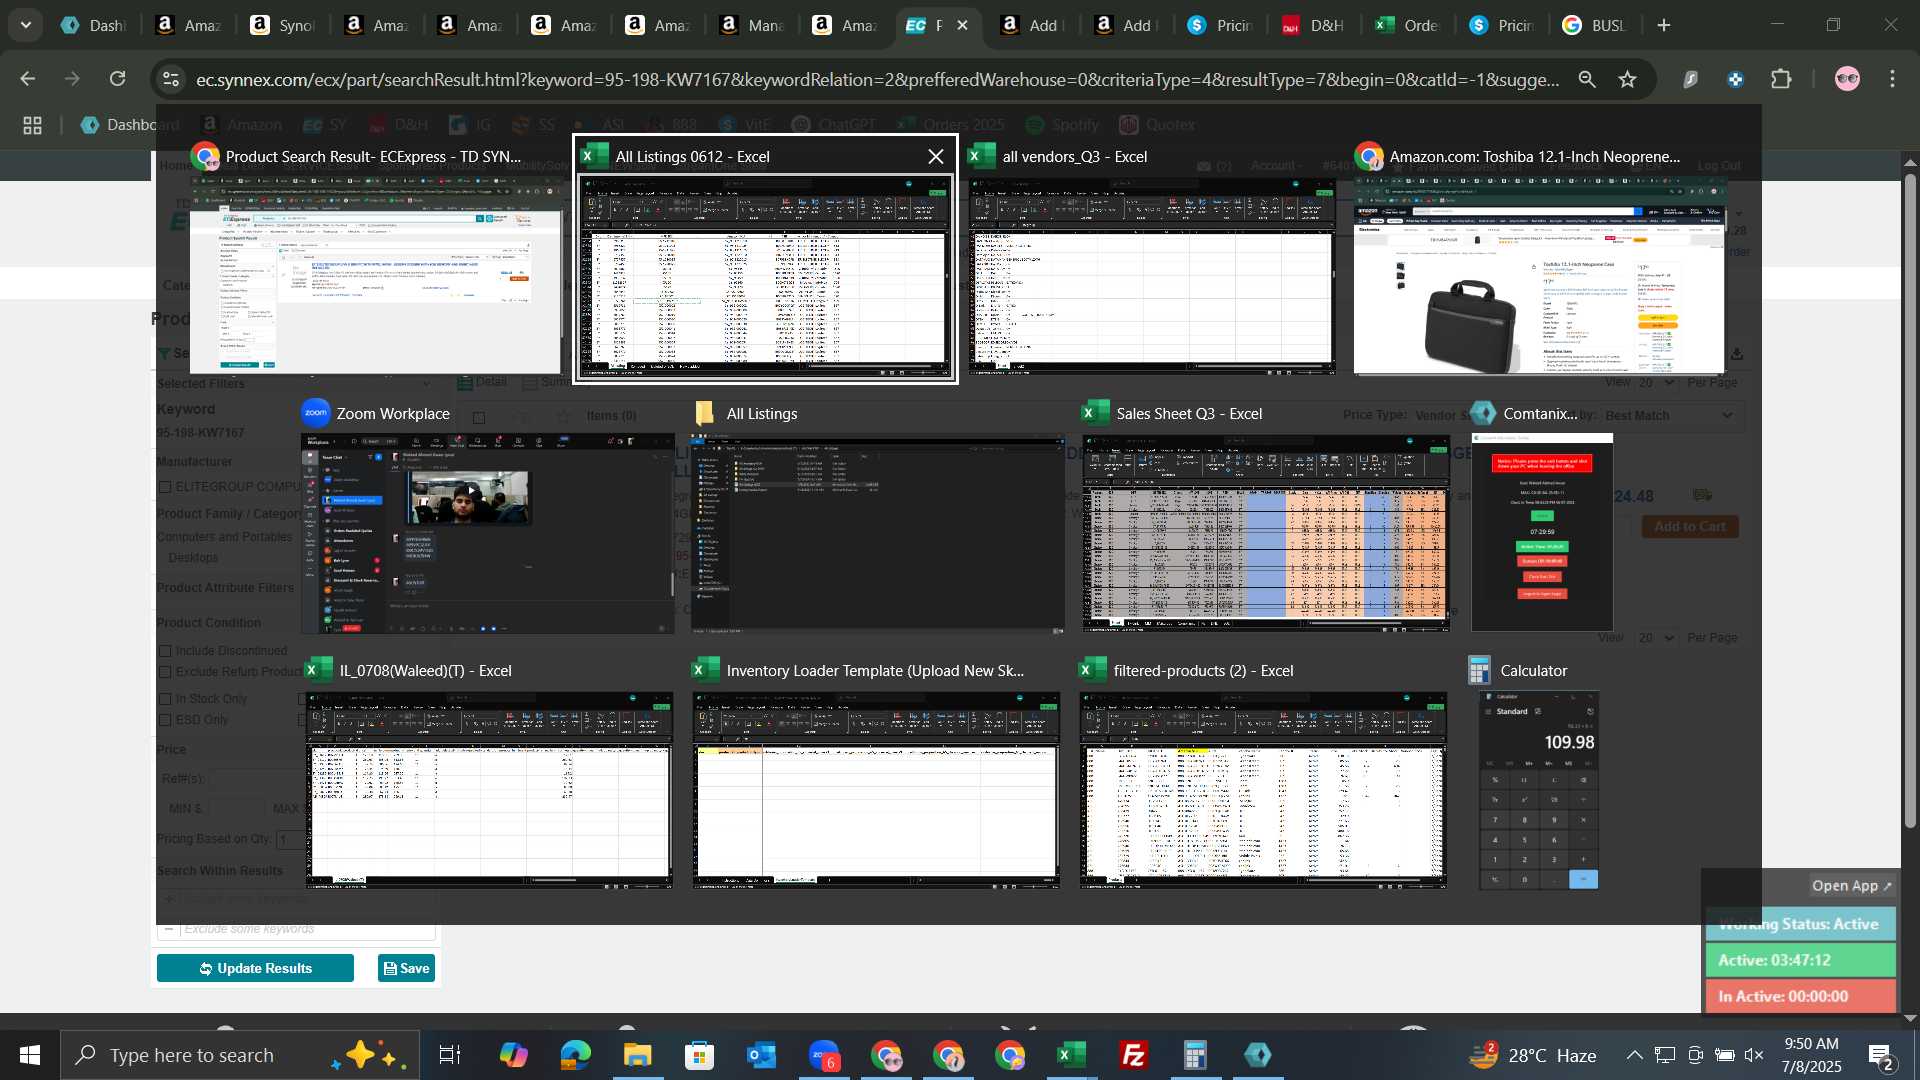Open the weather widget showing 28°C Haze
This screenshot has width=1920, height=1080.
coord(1534,1055)
